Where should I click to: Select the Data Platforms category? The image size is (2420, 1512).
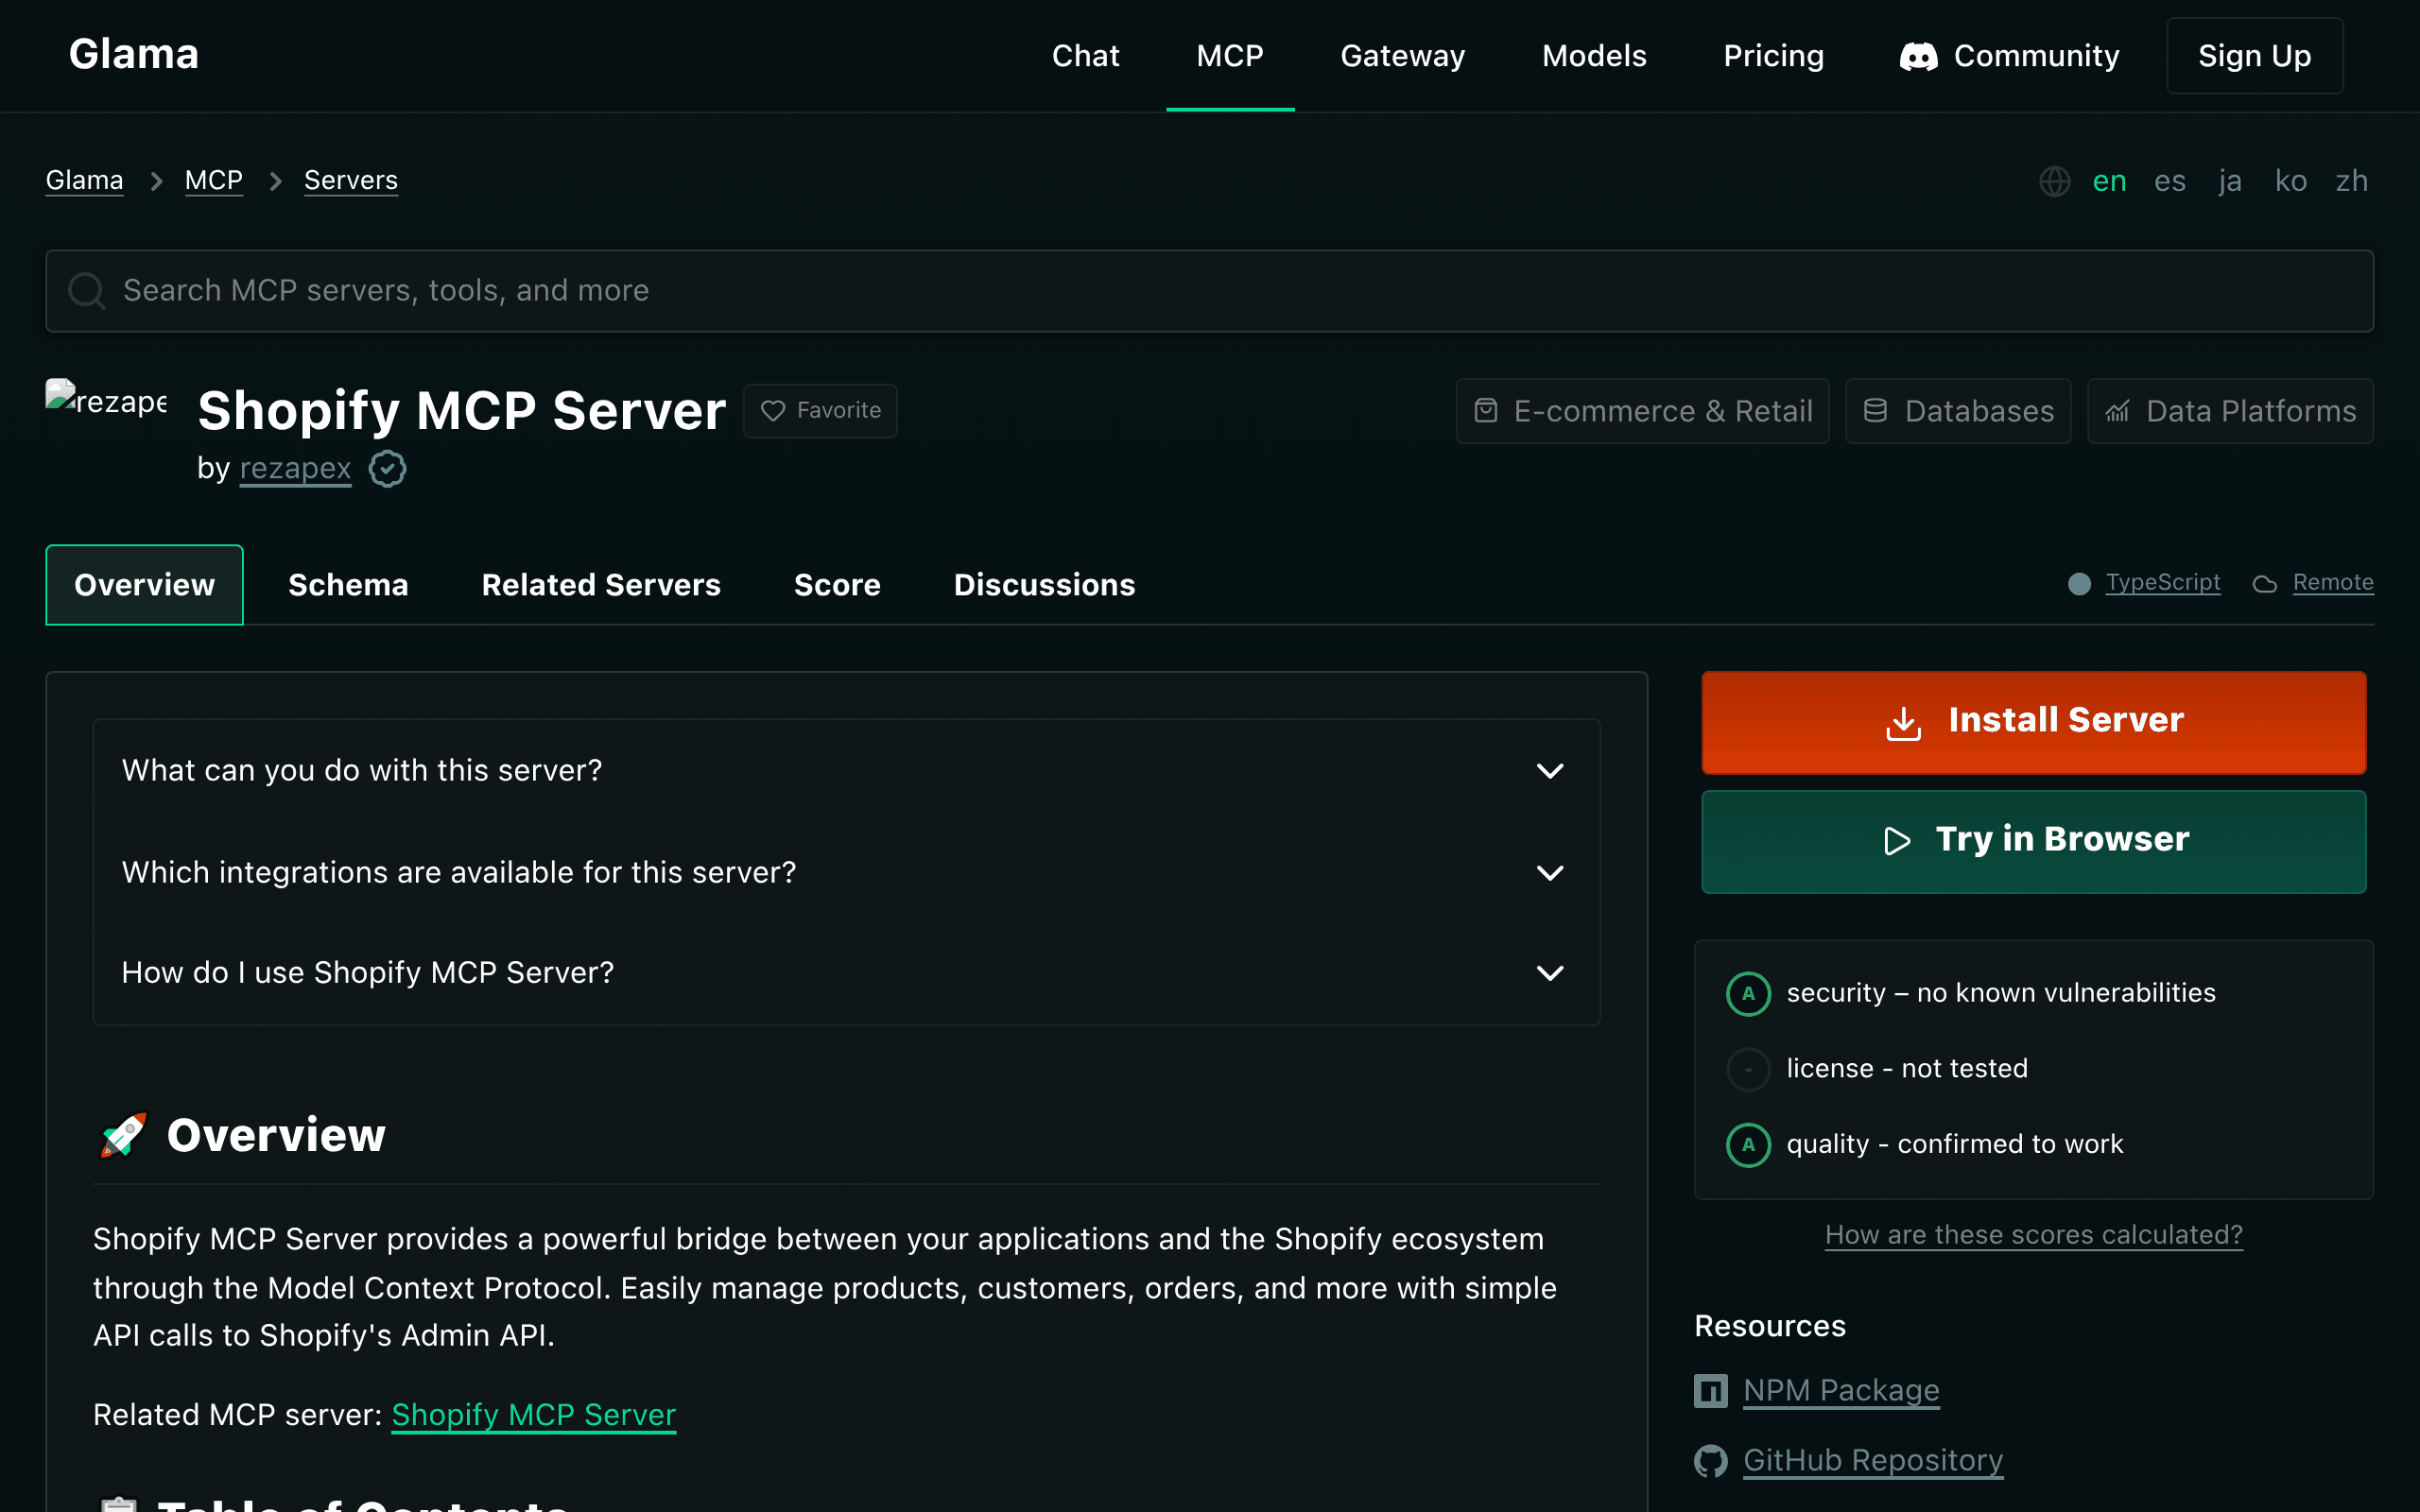click(2230, 410)
